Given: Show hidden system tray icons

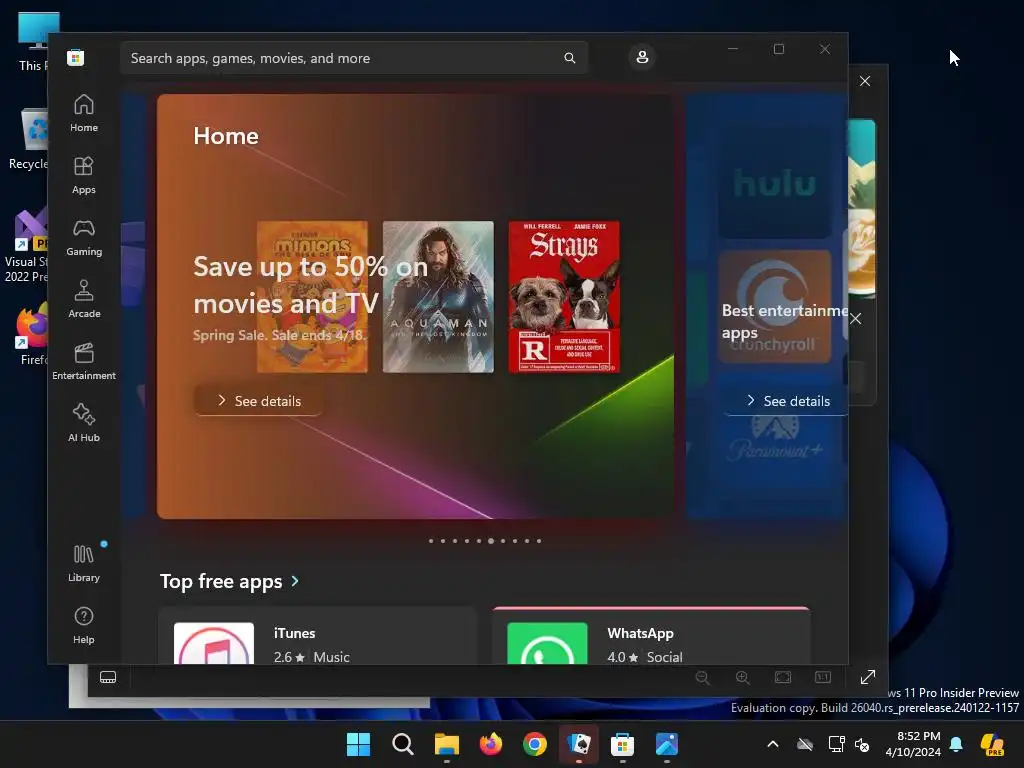Looking at the screenshot, I should point(773,744).
